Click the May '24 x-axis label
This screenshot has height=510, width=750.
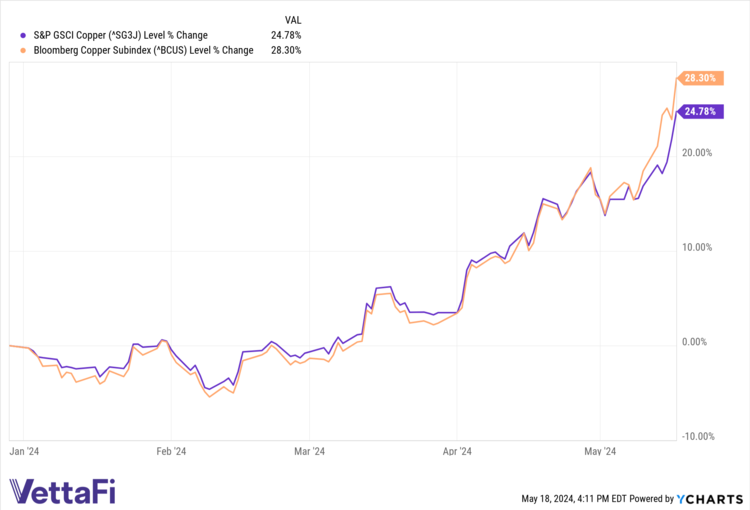click(x=600, y=452)
